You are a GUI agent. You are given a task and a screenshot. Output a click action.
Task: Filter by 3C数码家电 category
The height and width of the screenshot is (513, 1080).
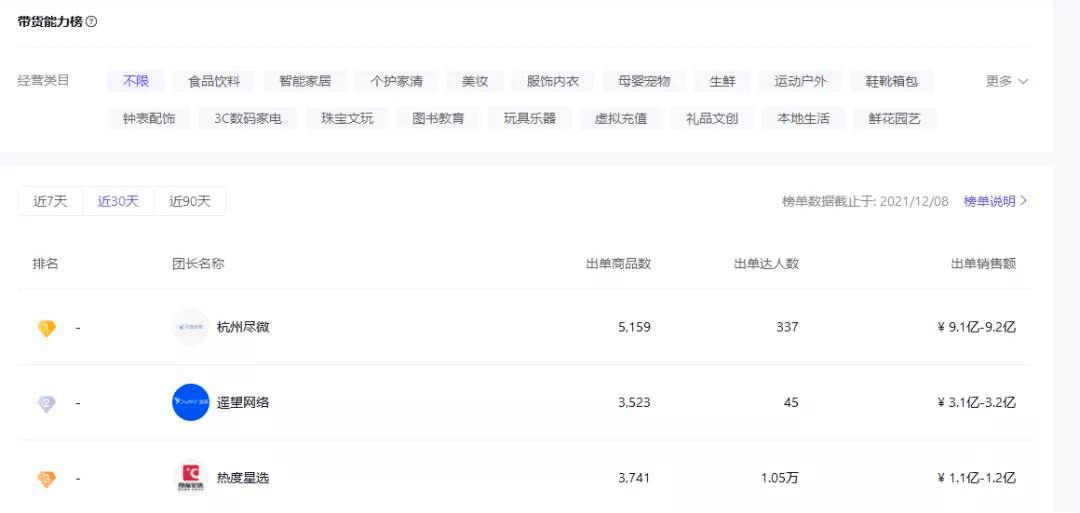[x=248, y=118]
